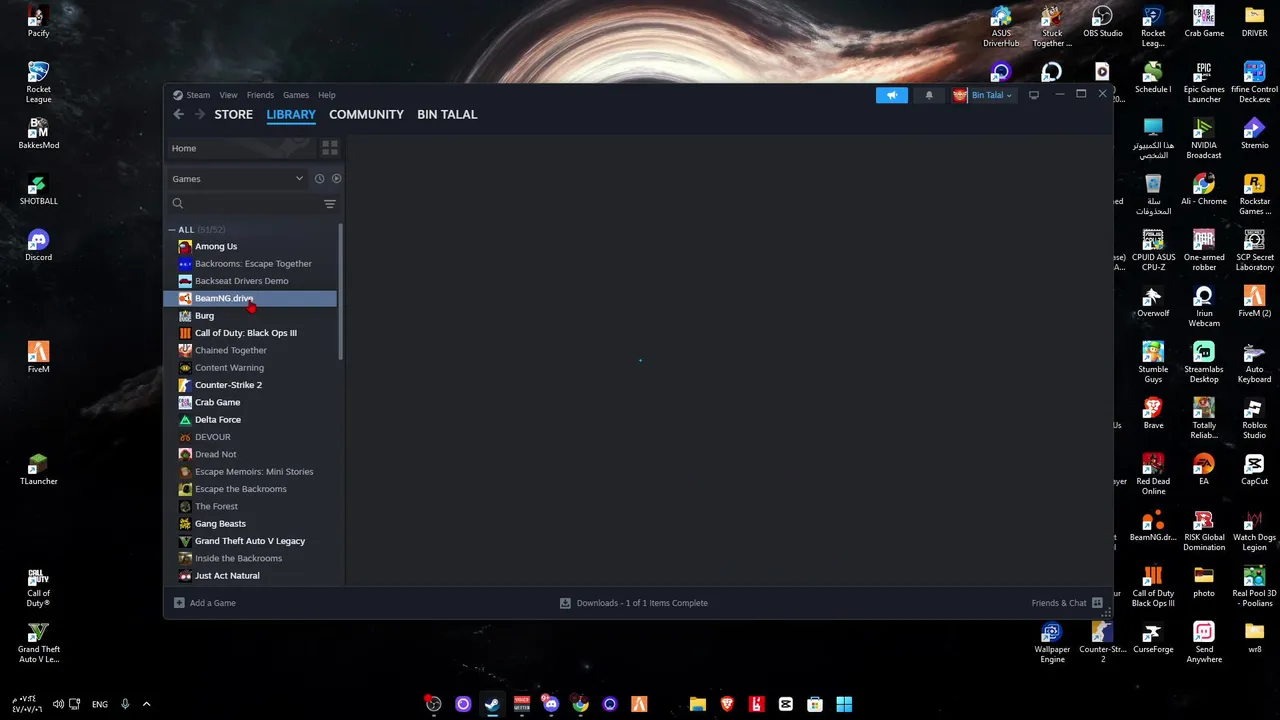Open File Explorer from taskbar
Viewport: 1280px width, 720px height.
click(698, 704)
